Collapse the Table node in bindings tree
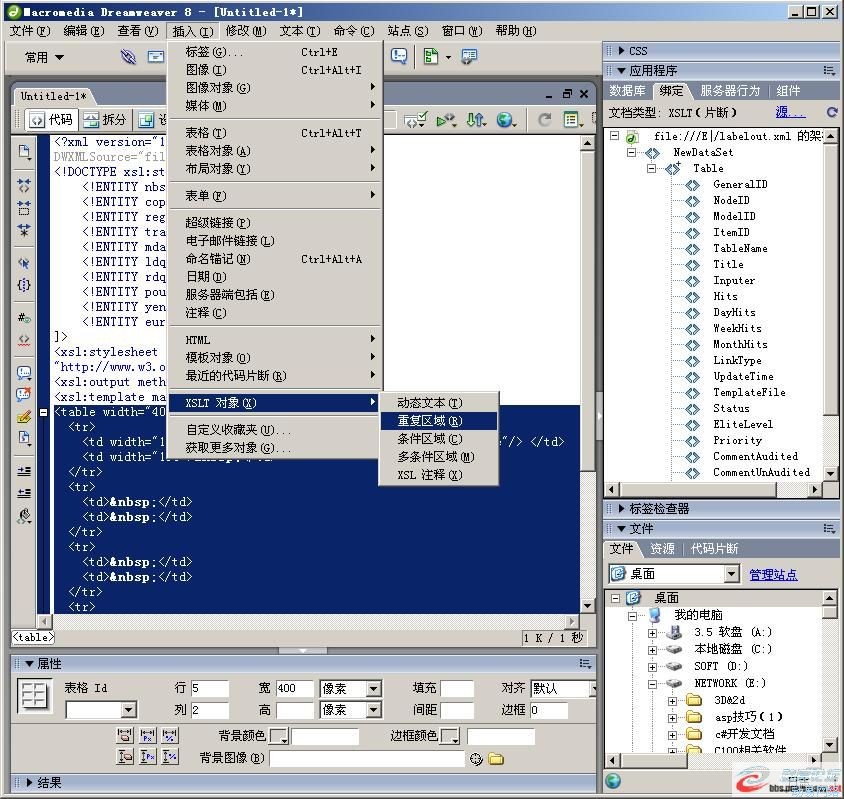The image size is (844, 799). click(x=652, y=168)
